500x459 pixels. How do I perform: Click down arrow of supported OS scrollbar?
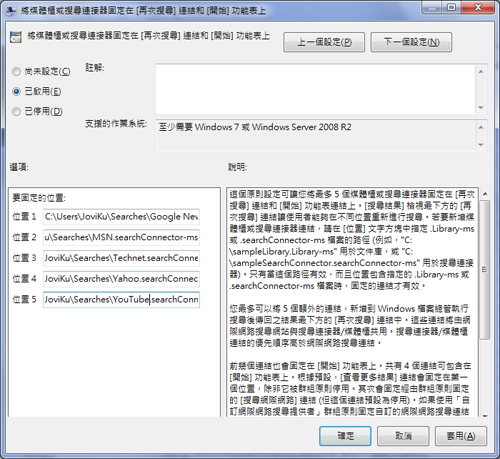481,145
